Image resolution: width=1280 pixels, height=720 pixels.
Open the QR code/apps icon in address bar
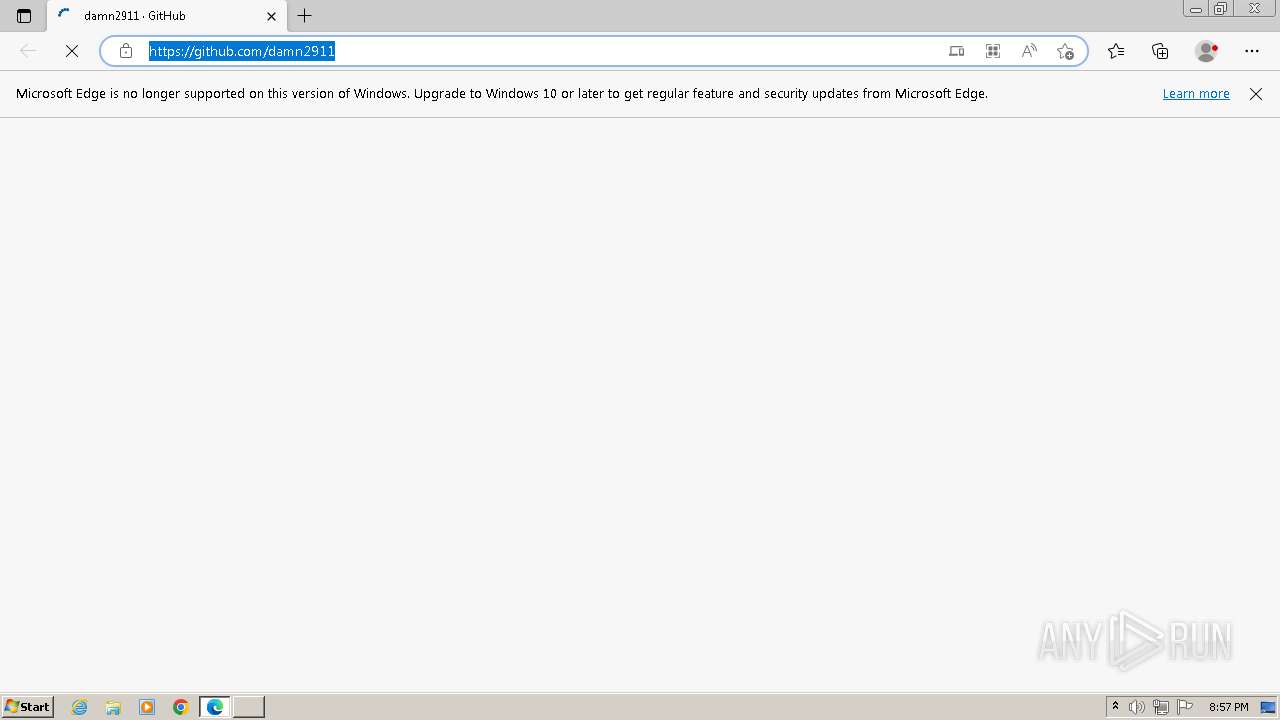pos(993,51)
